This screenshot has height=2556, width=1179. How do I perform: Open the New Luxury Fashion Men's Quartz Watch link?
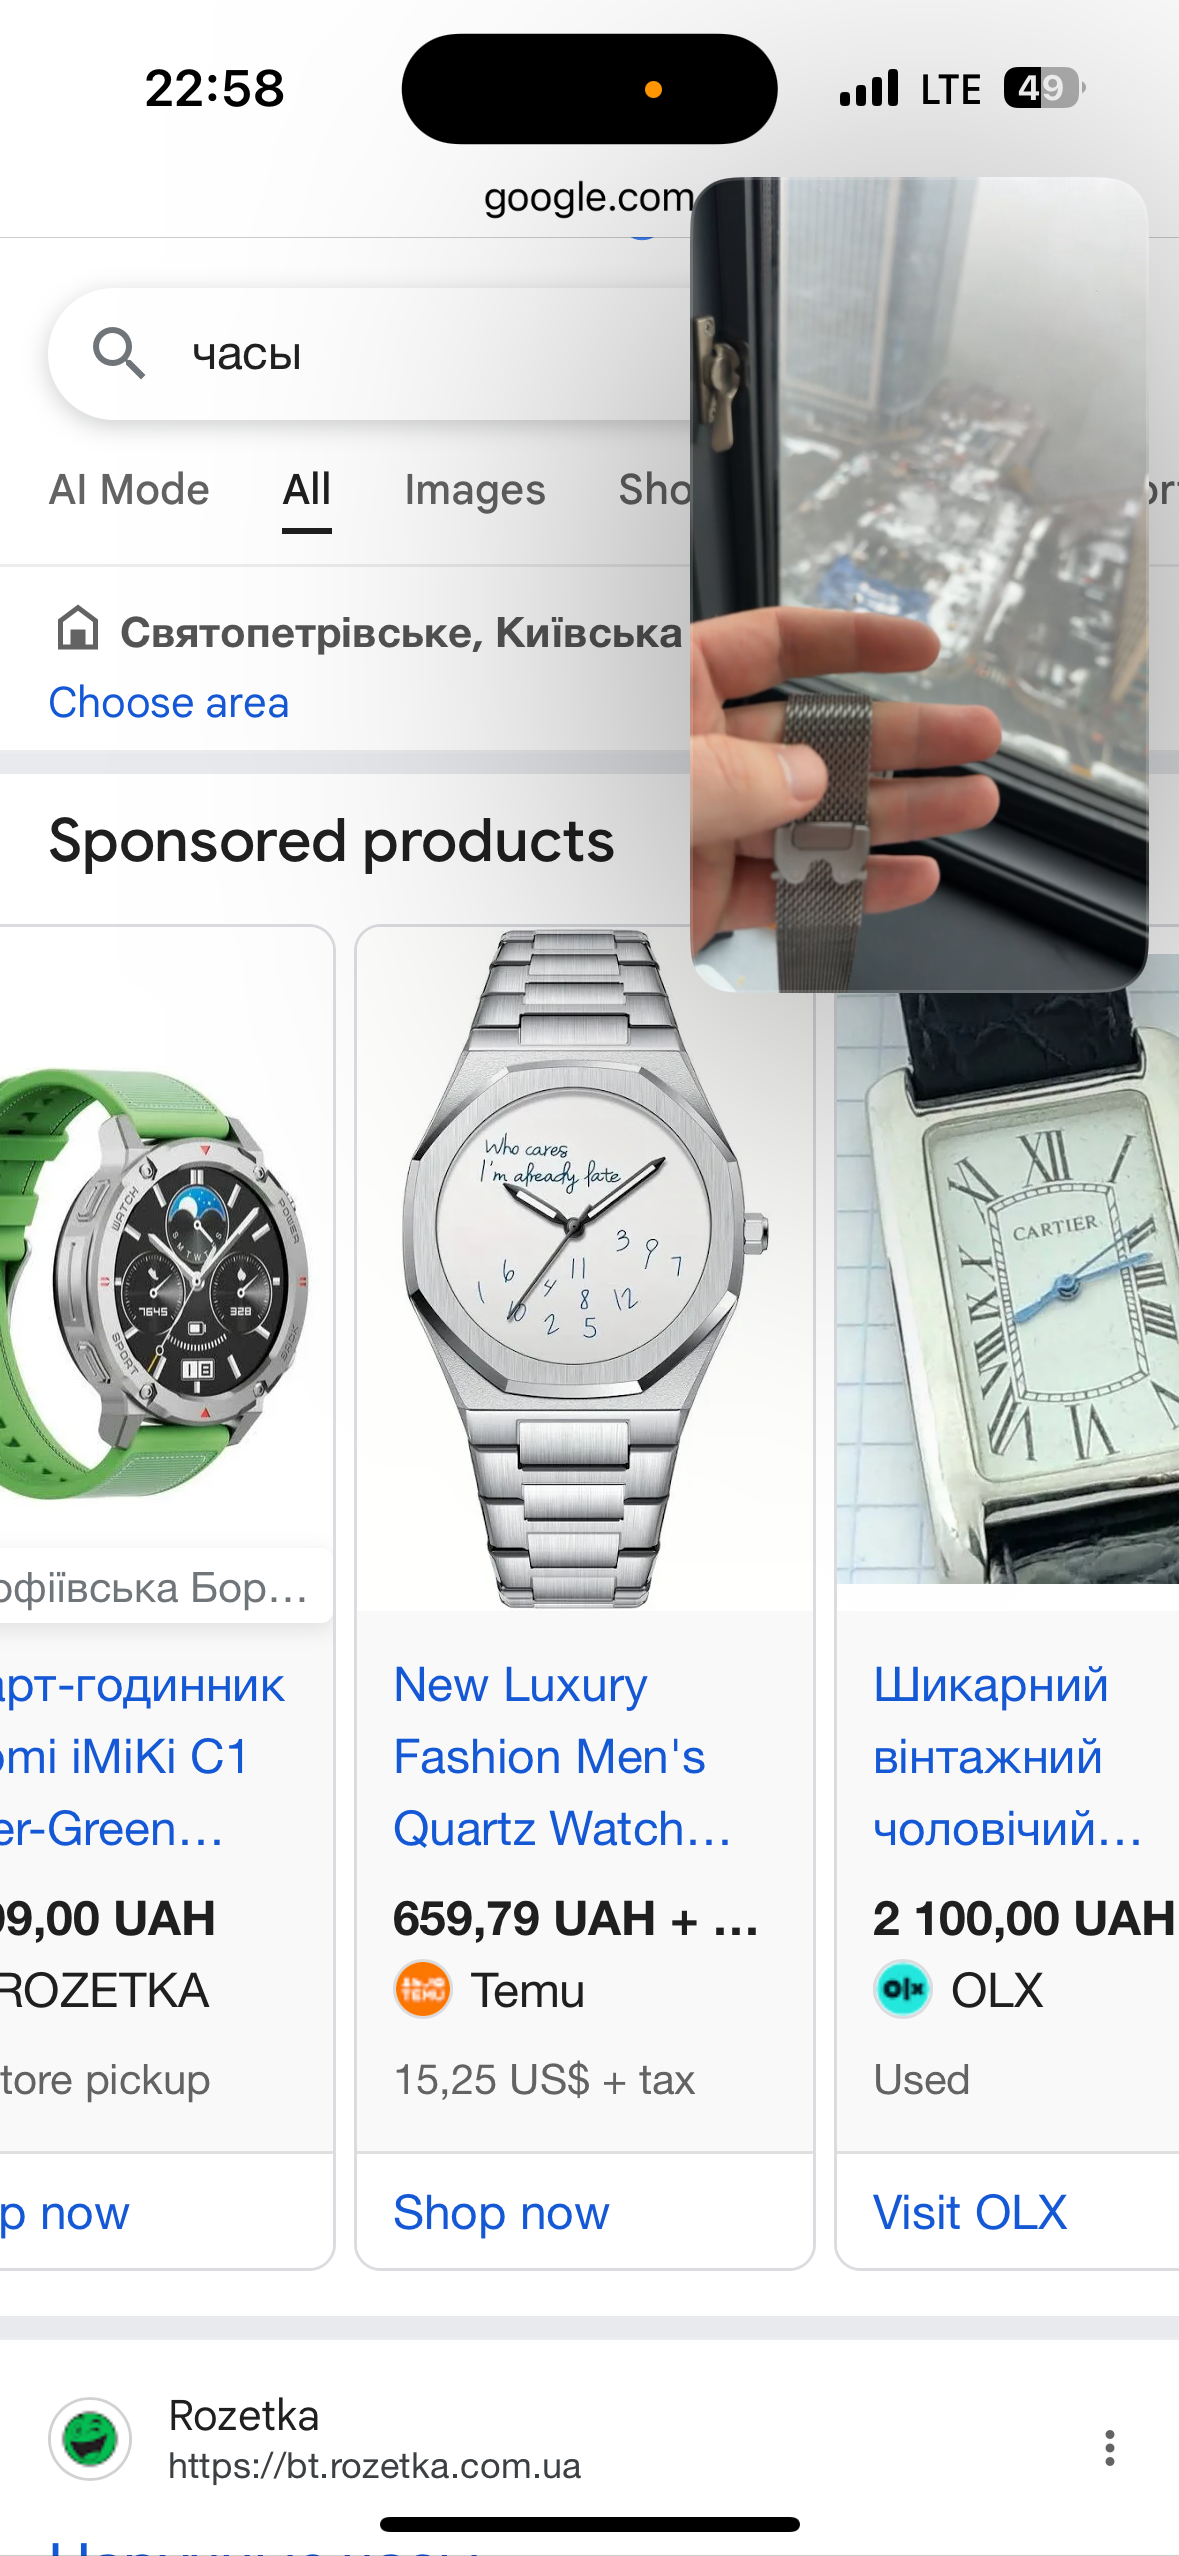pos(562,1756)
